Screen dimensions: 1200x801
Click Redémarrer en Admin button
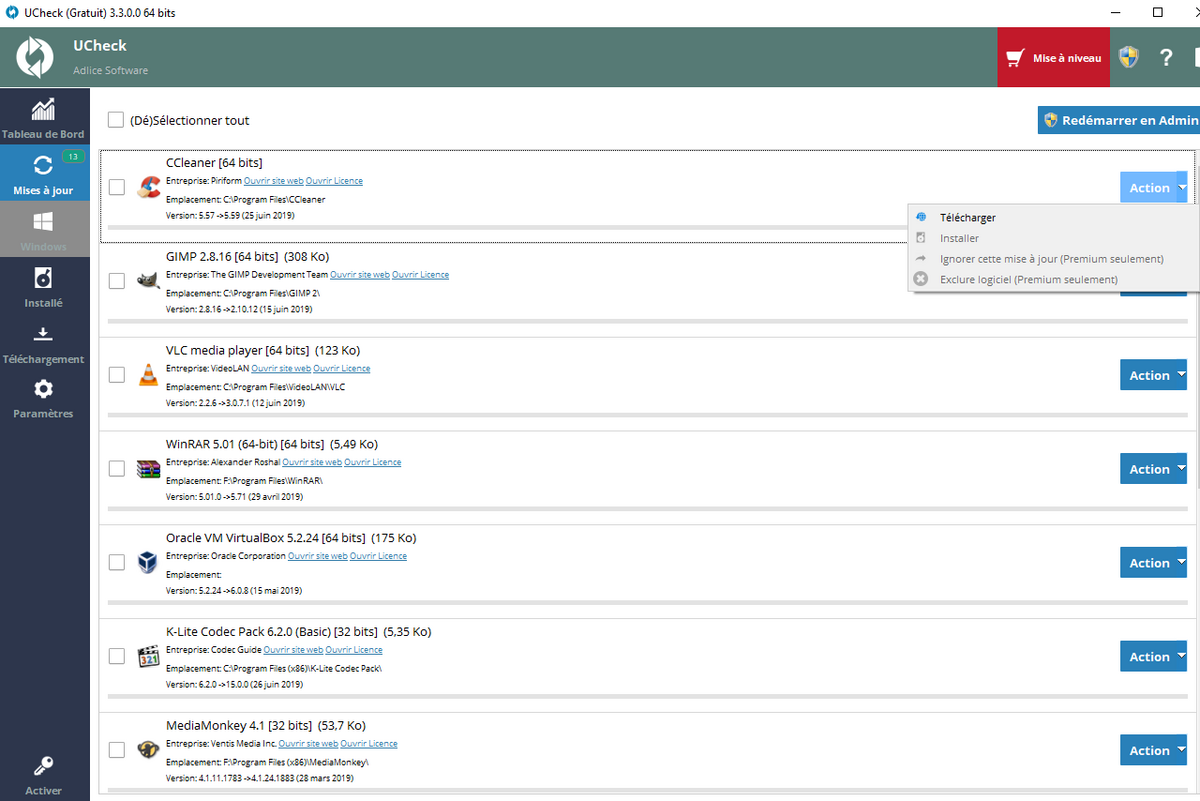pyautogui.click(x=1118, y=120)
